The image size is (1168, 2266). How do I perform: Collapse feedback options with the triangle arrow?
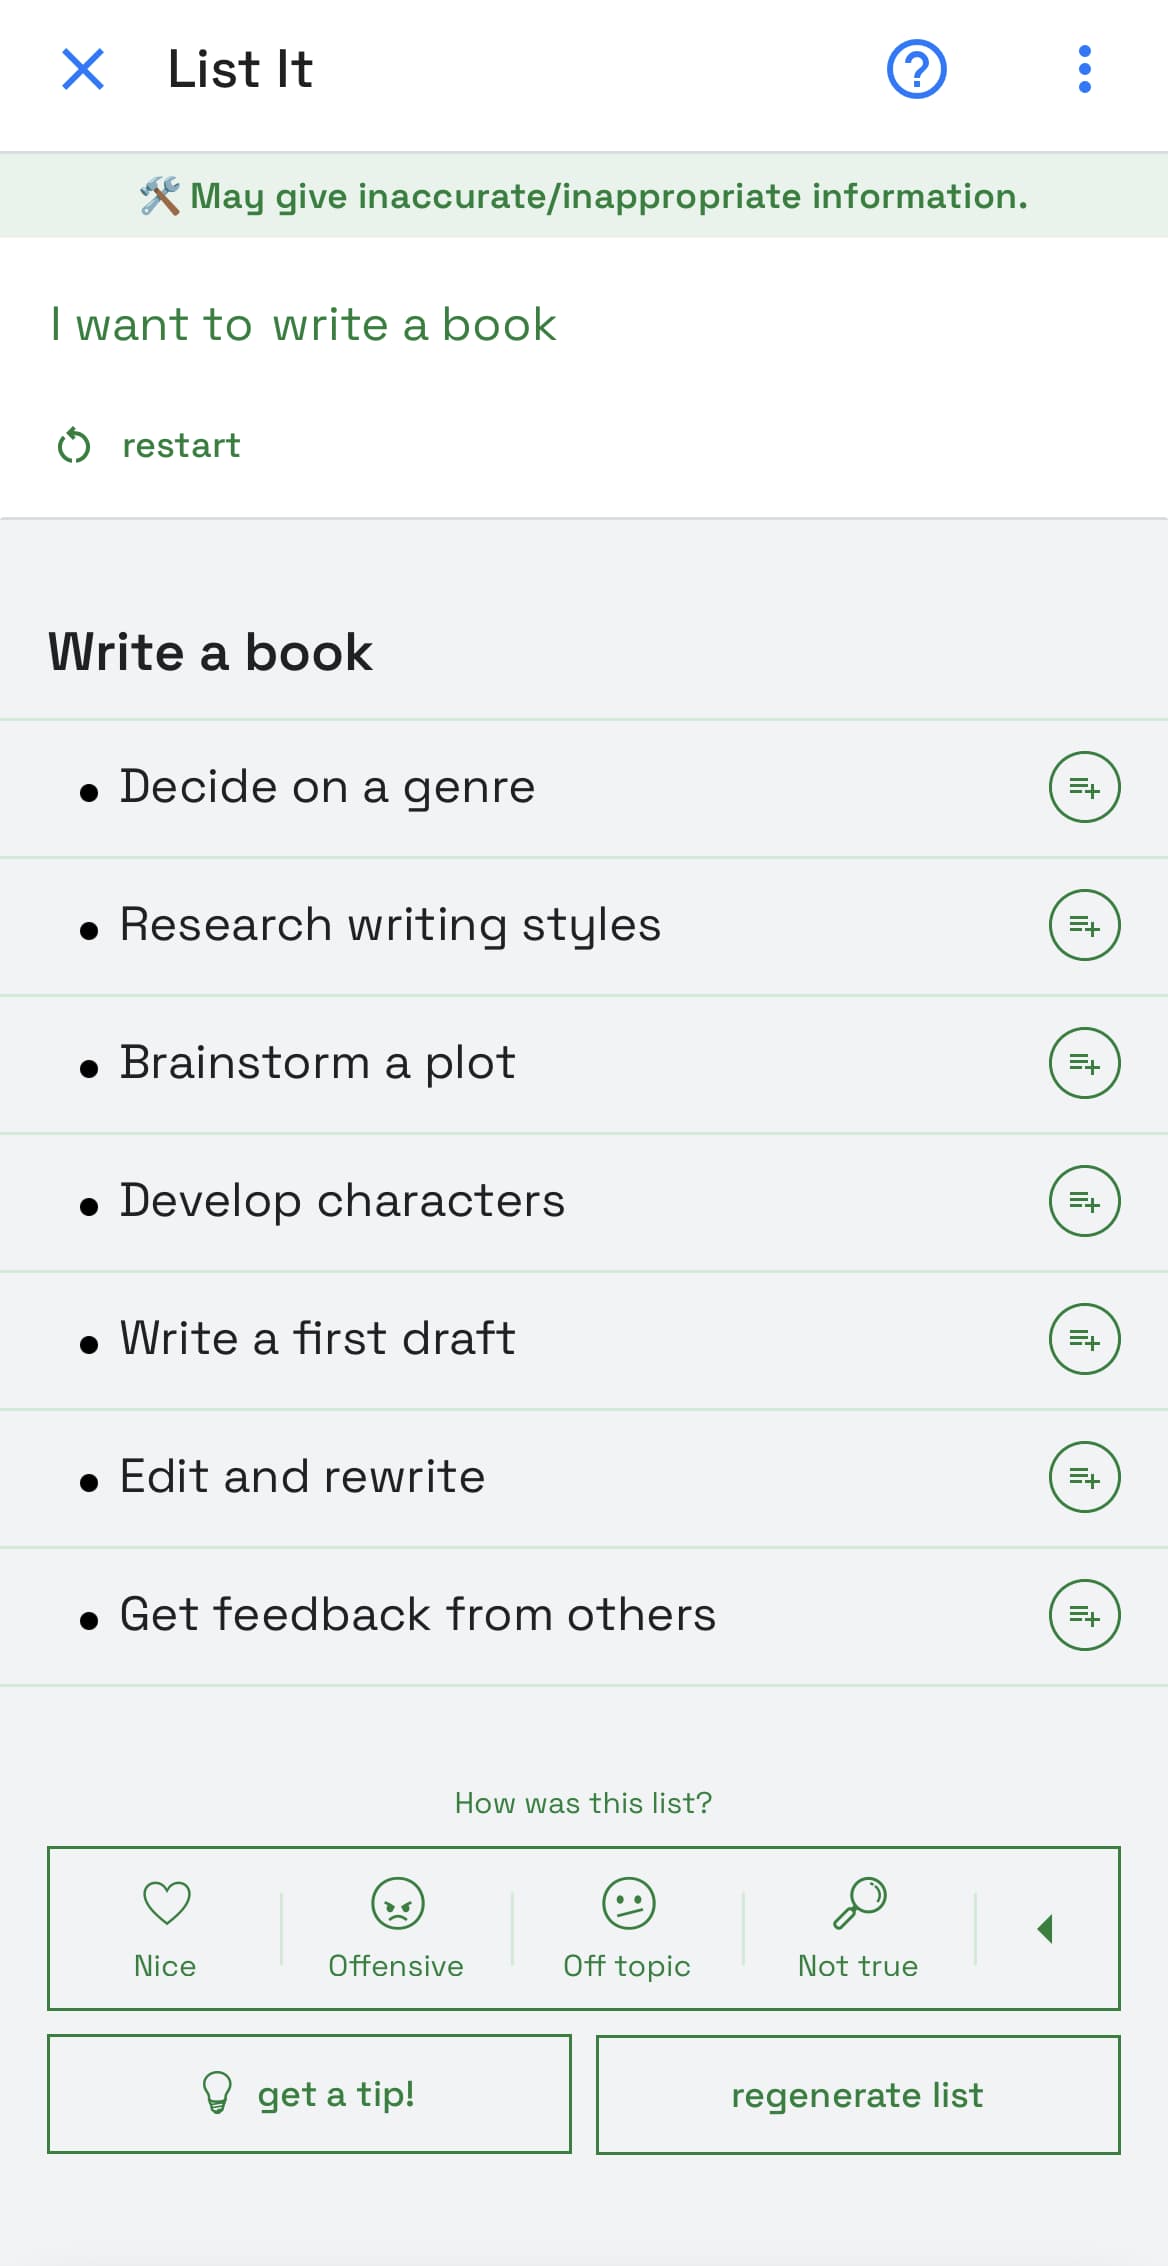pyautogui.click(x=1046, y=1929)
